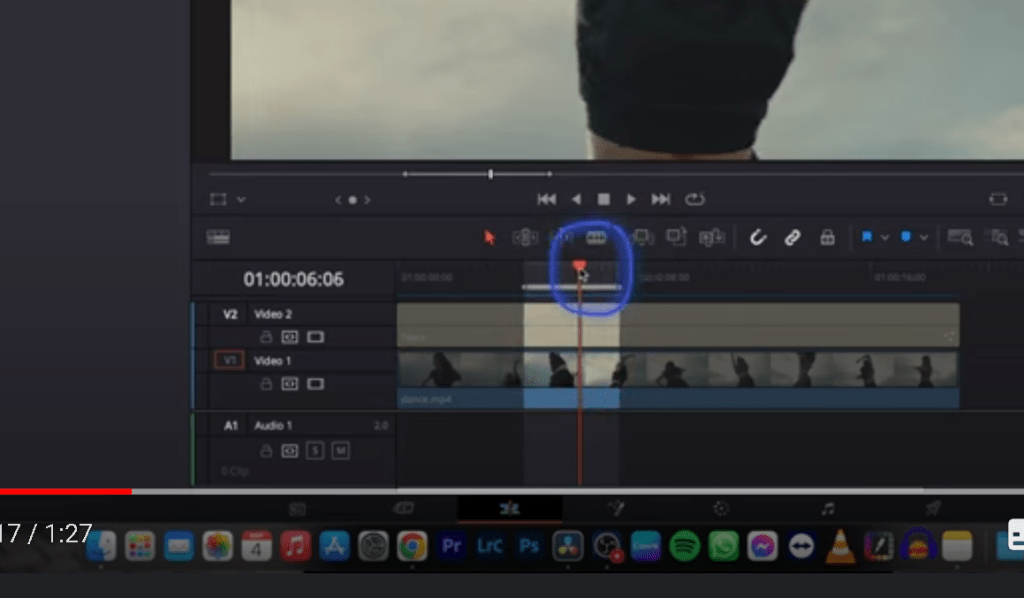The height and width of the screenshot is (598, 1024).
Task: Toggle Loop playback button
Action: (x=695, y=198)
